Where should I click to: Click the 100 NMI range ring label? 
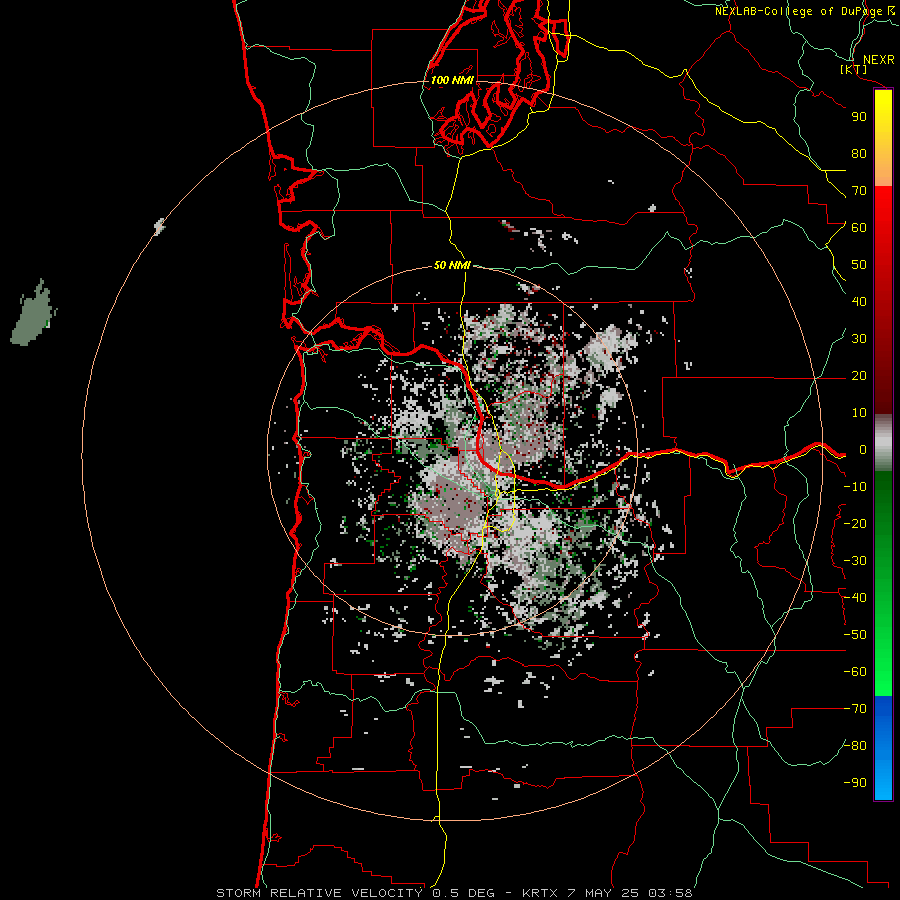pyautogui.click(x=452, y=80)
